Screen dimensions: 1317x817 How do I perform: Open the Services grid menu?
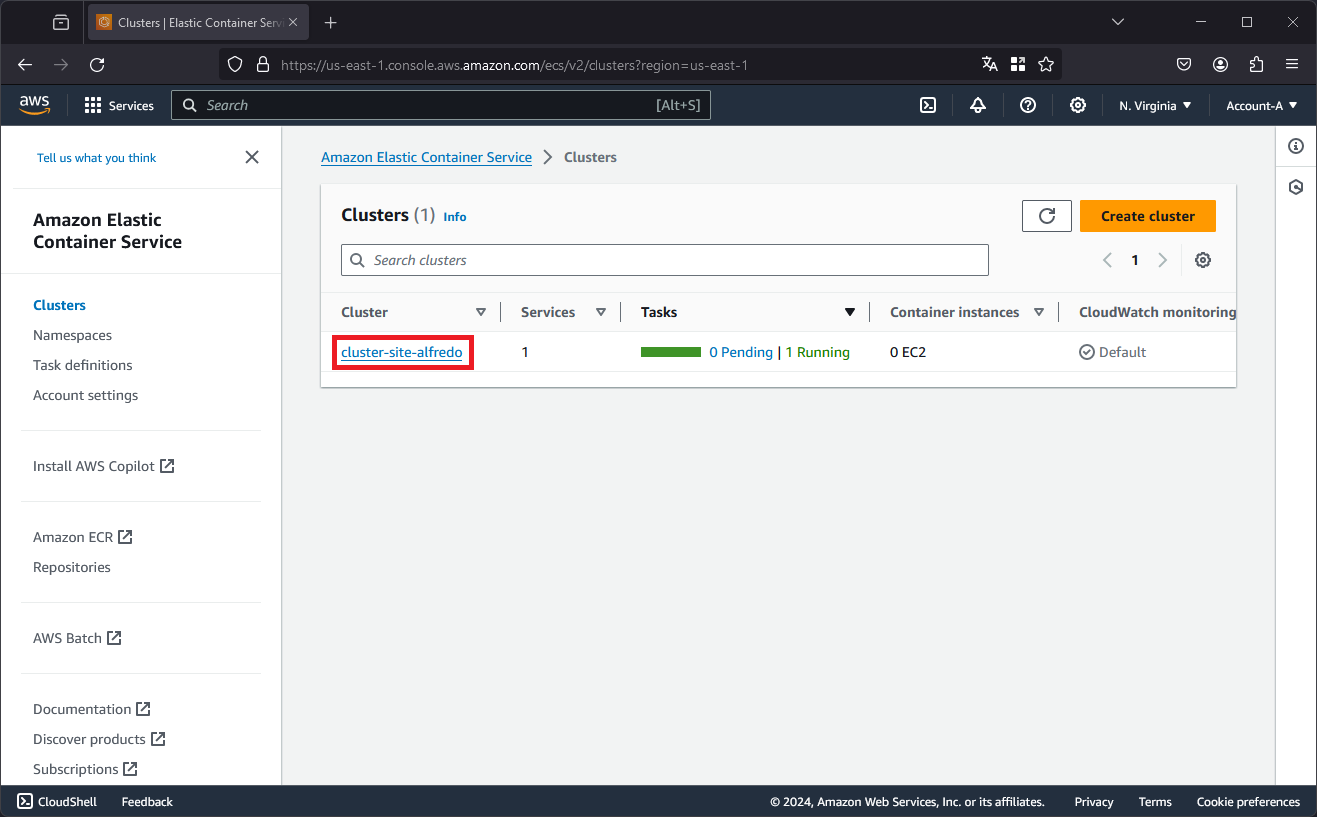click(x=119, y=105)
